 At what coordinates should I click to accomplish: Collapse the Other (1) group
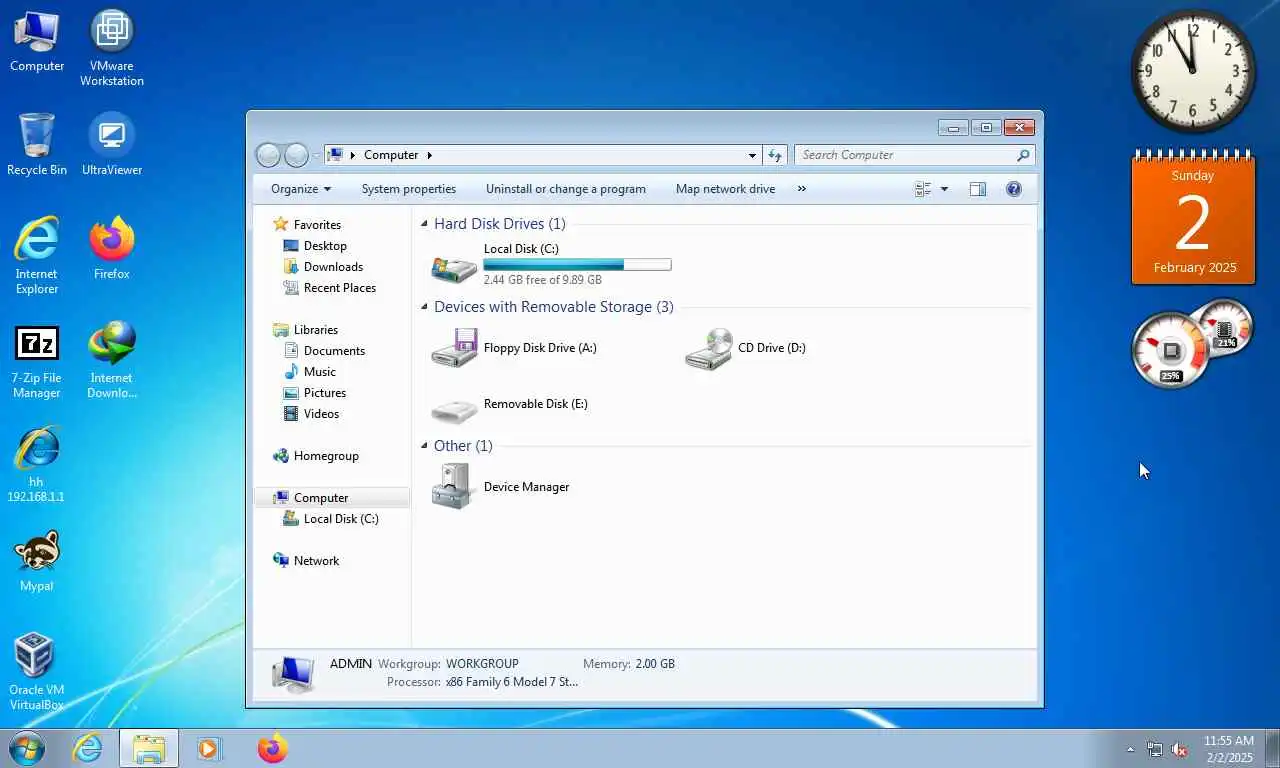[425, 447]
